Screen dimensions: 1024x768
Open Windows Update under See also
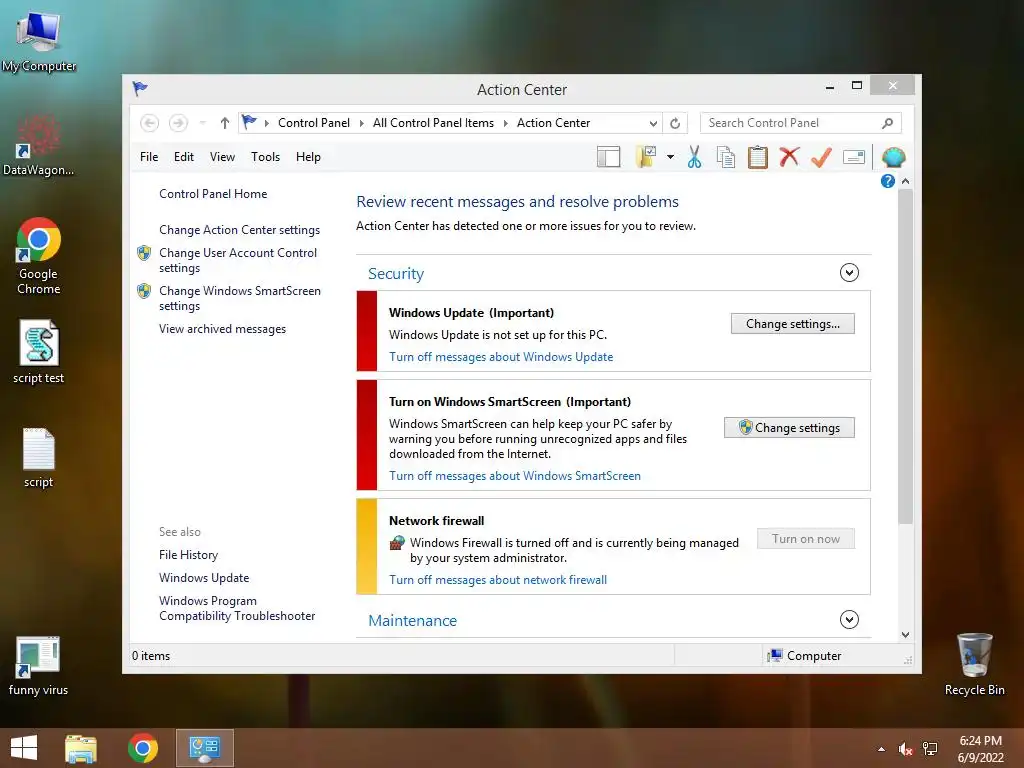(204, 578)
